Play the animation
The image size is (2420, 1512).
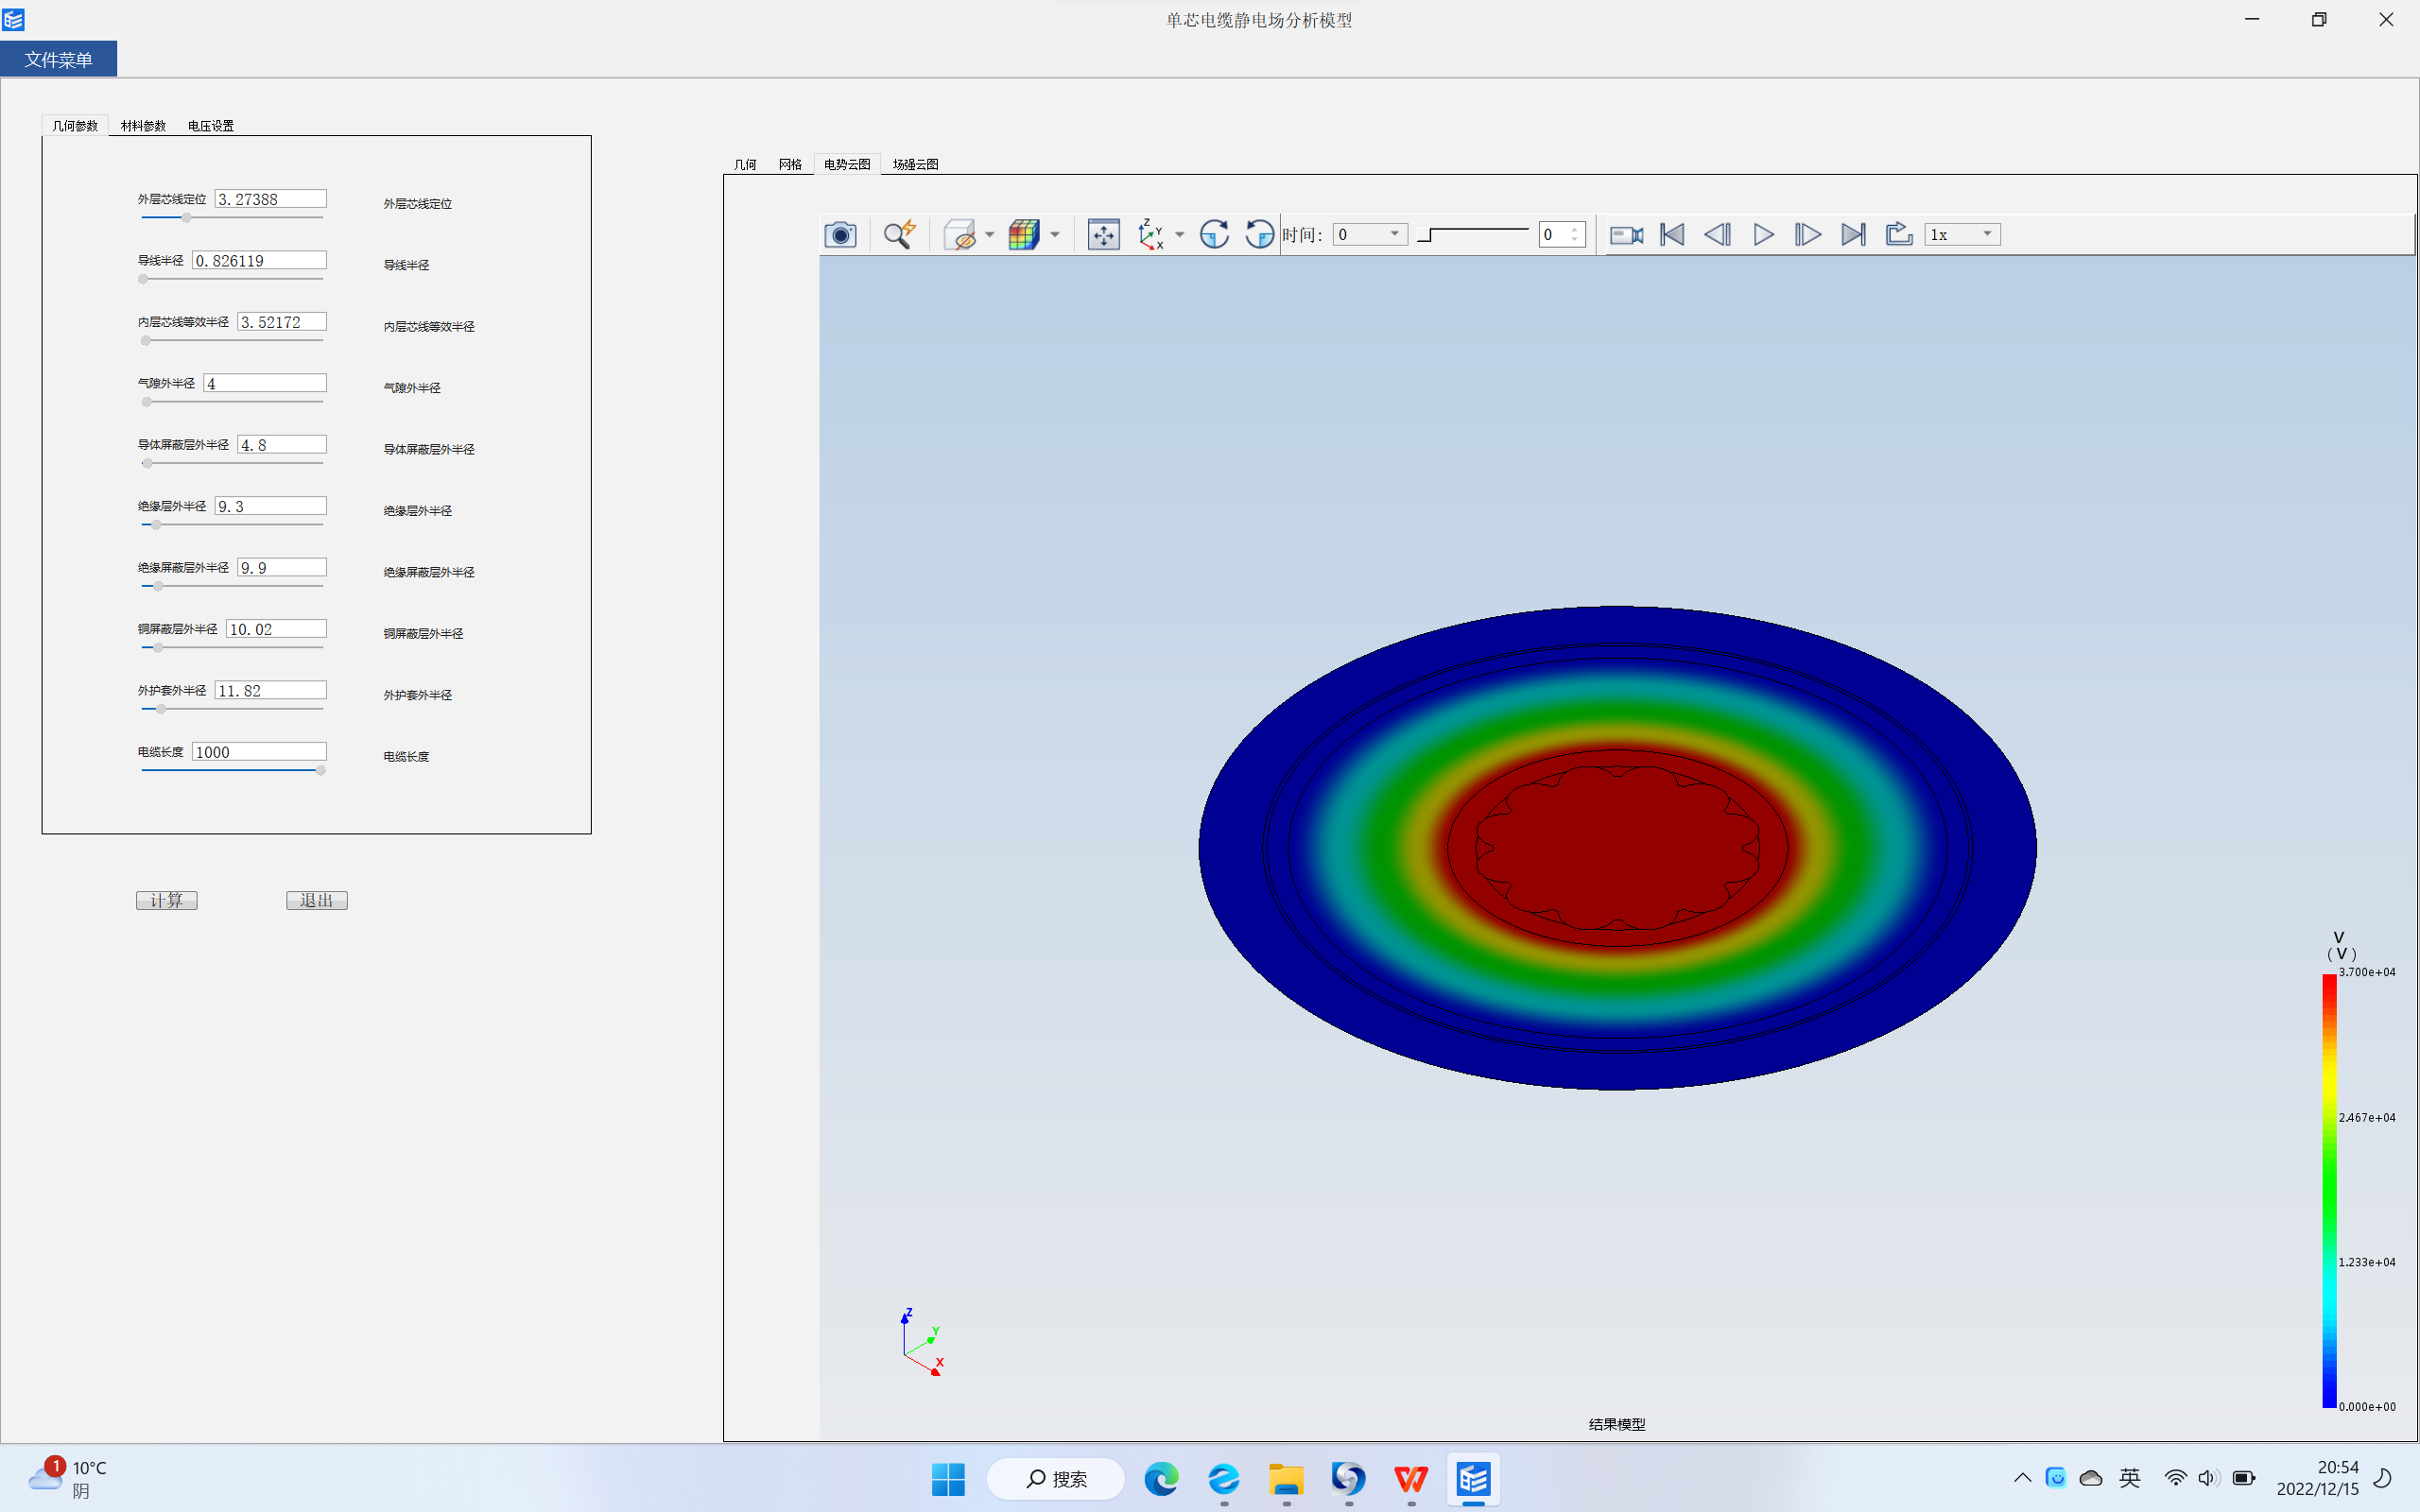coord(1763,234)
